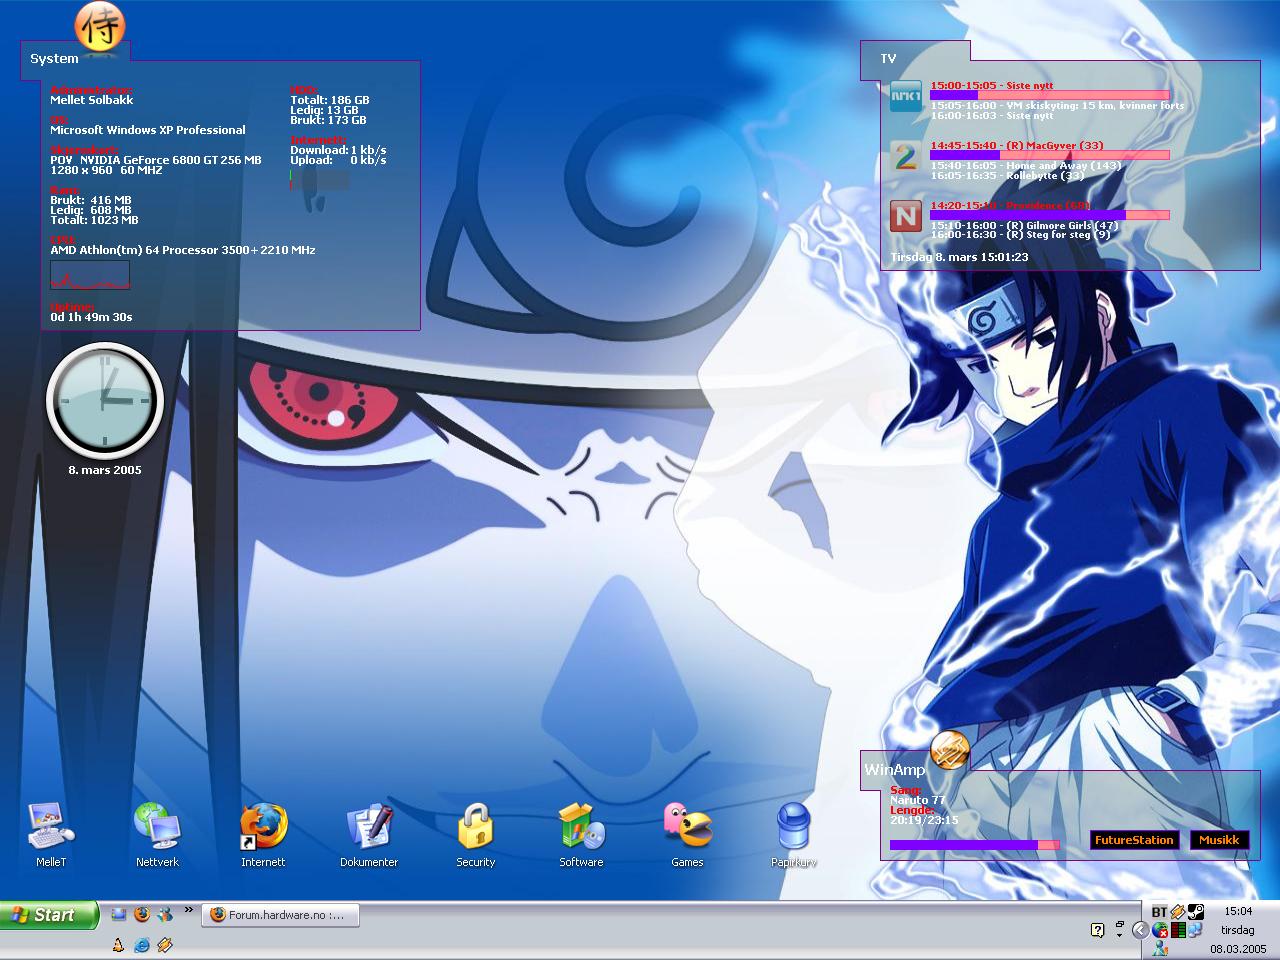Click '14:45-15:40 - (R) MacGyver (33)' listing
This screenshot has width=1280, height=960.
click(1017, 145)
